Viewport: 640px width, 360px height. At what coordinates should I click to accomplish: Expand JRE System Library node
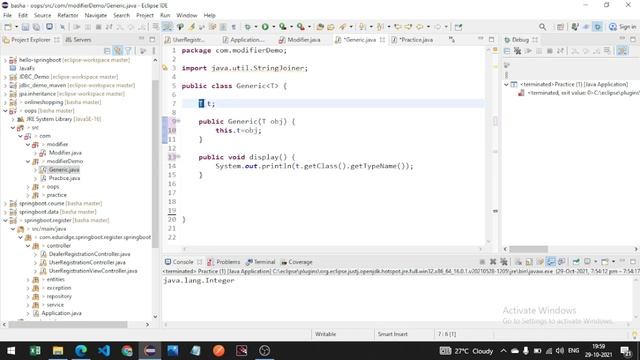[13, 119]
